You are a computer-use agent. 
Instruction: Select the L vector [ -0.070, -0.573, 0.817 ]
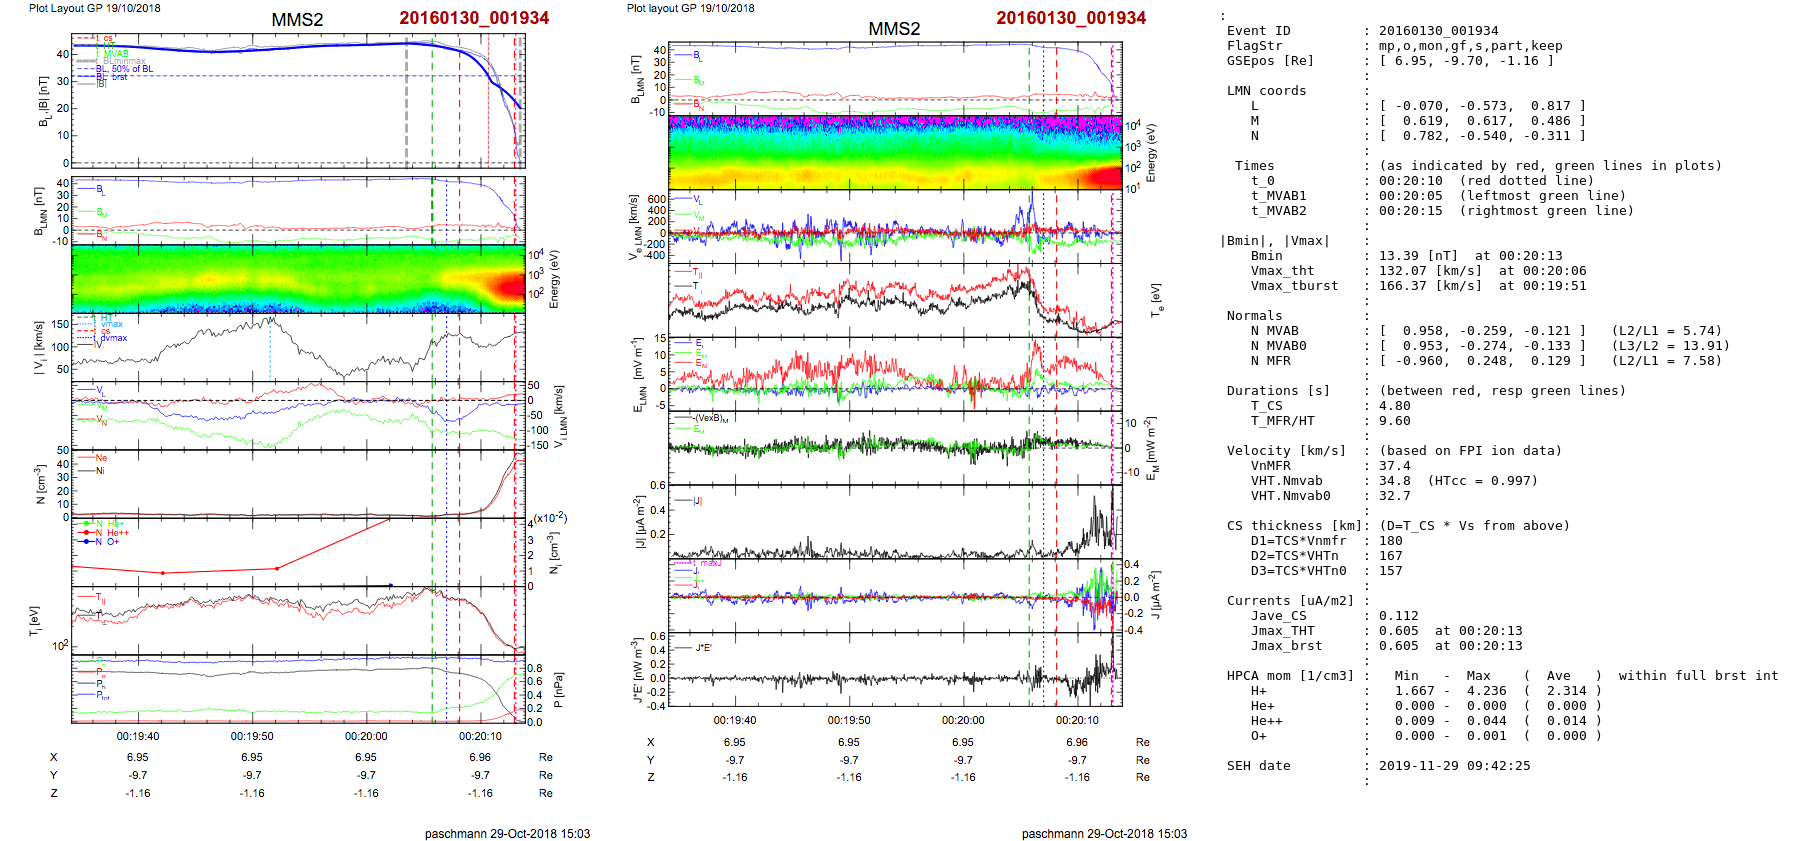click(1482, 106)
